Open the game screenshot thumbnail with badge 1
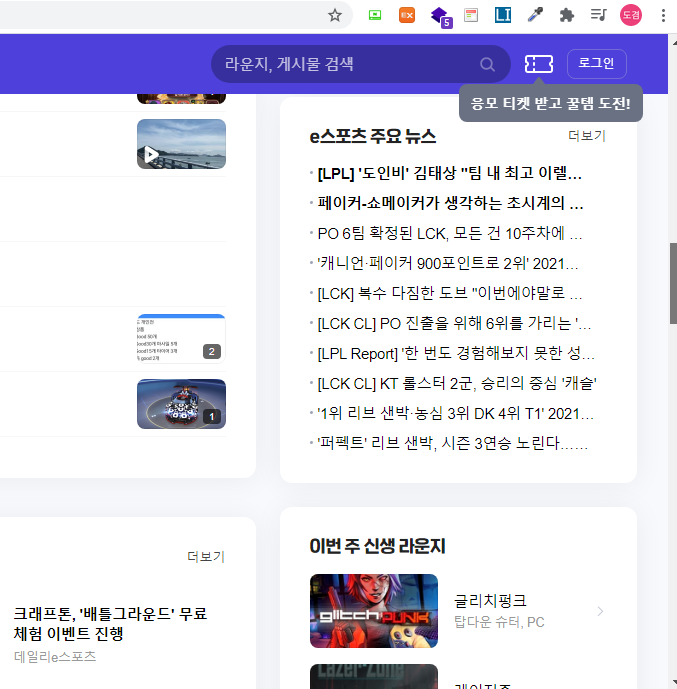The width and height of the screenshot is (677, 689). tap(181, 404)
